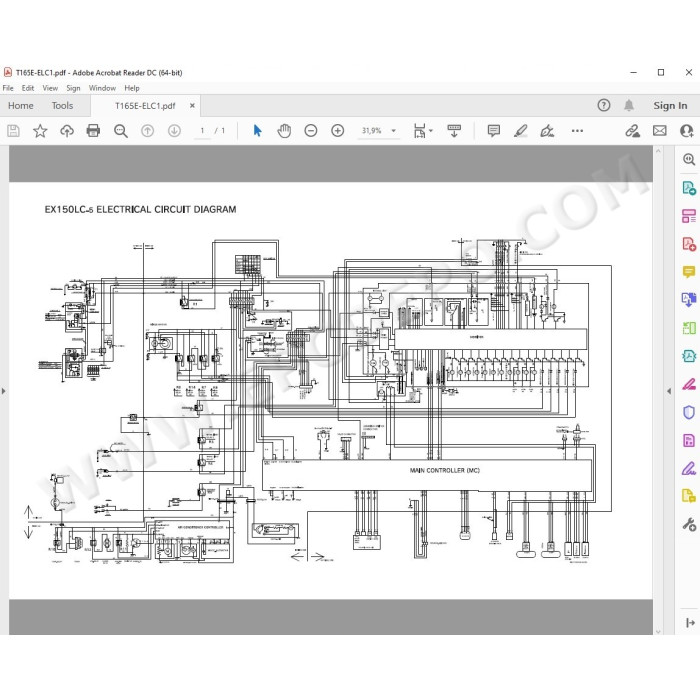700x700 pixels.
Task: Open the Window menu
Action: [x=102, y=88]
